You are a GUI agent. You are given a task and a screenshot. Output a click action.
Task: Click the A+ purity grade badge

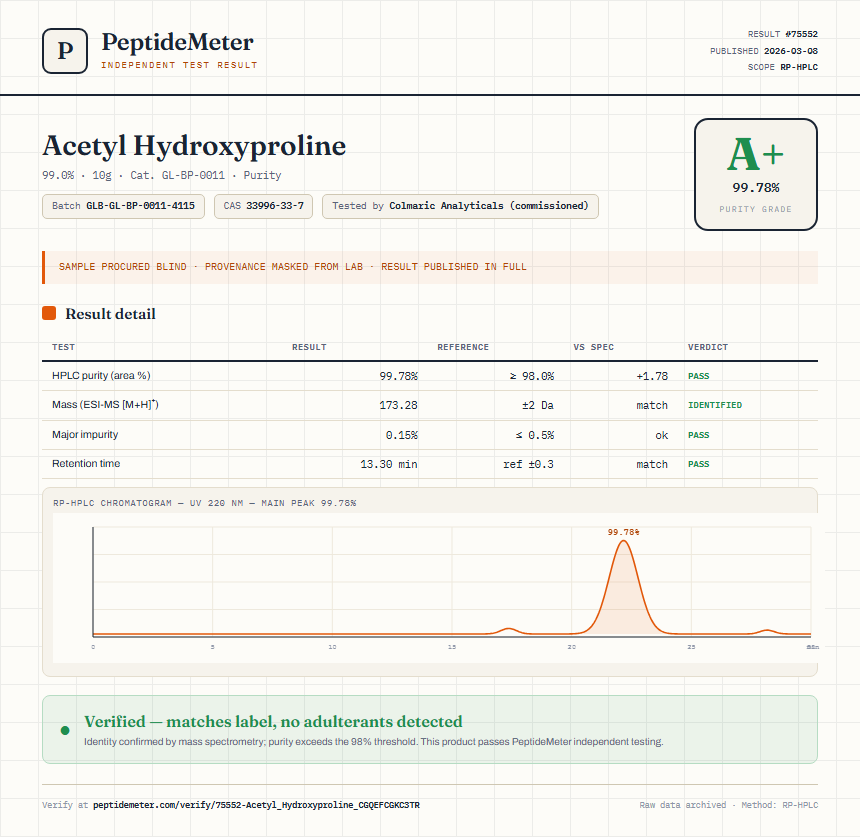click(756, 174)
